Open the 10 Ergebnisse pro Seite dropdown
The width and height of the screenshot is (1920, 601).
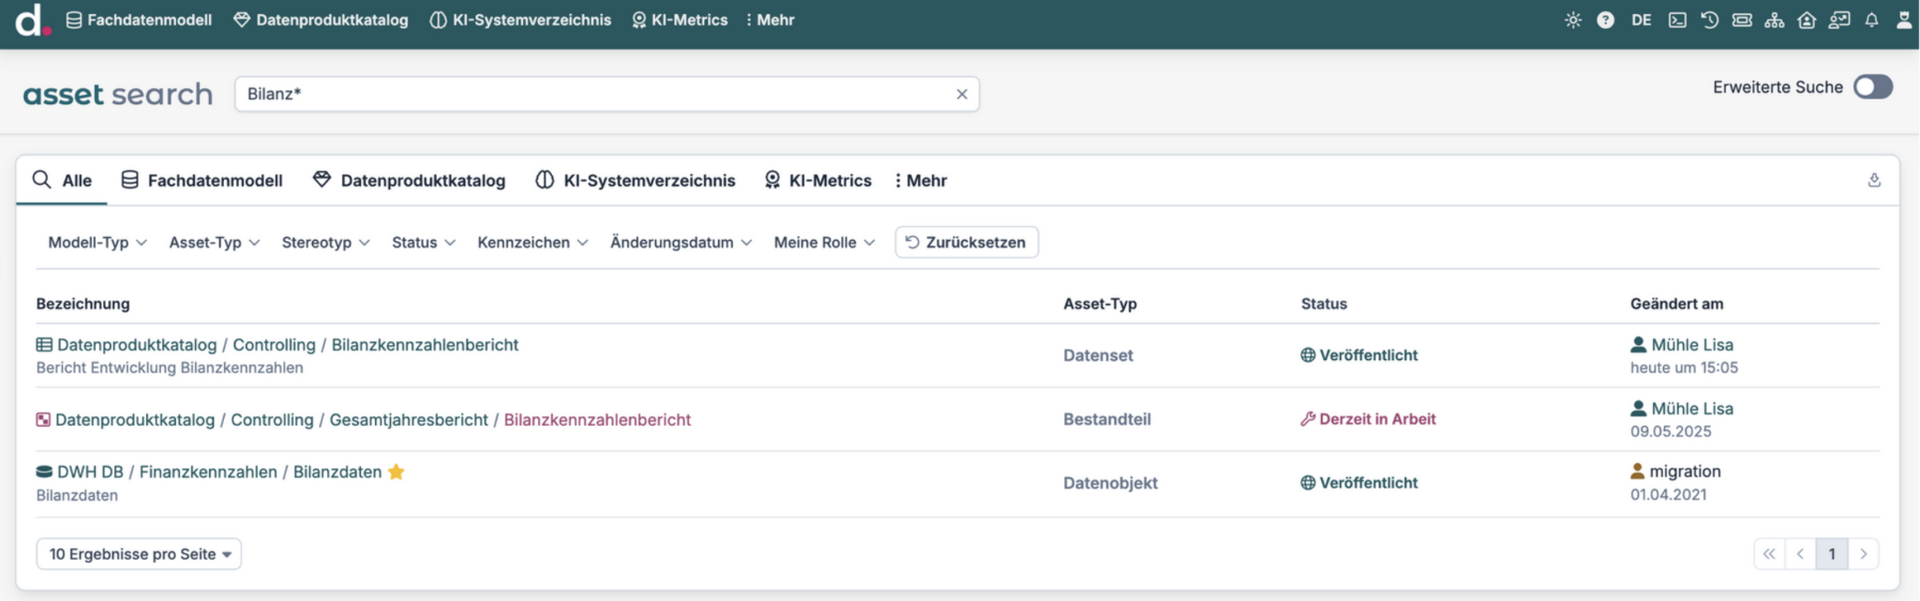point(139,554)
